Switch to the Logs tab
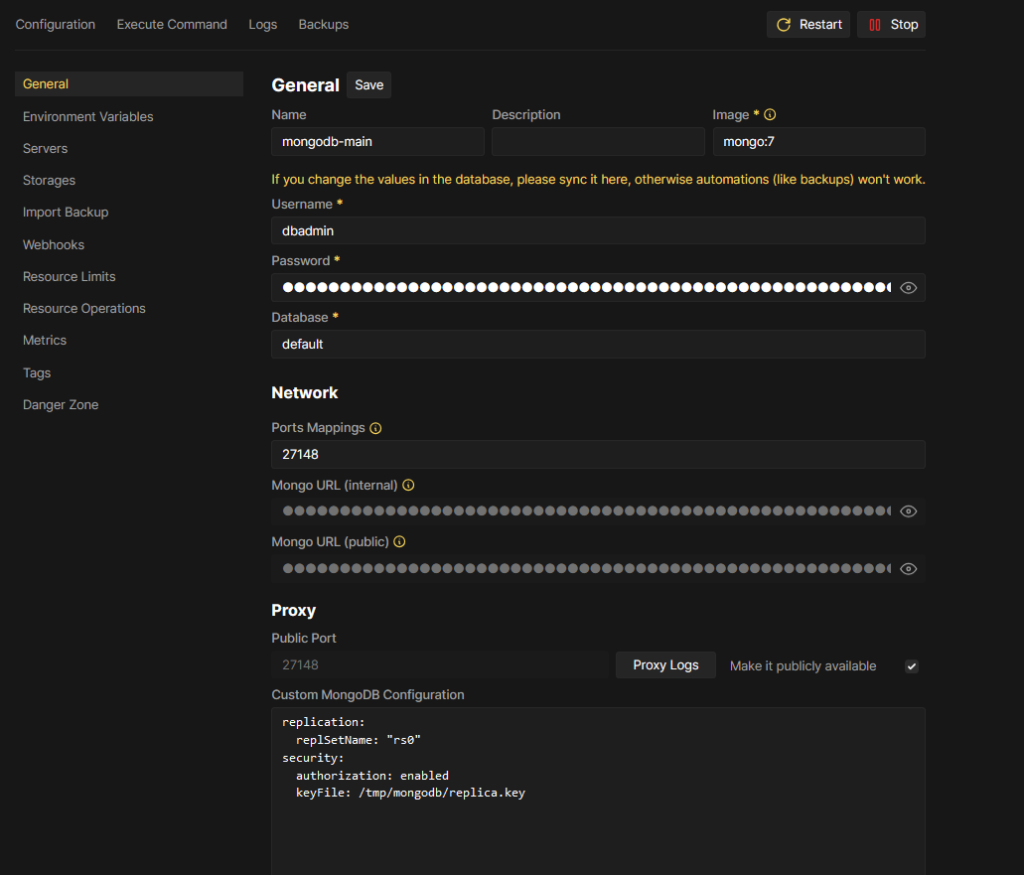Viewport: 1024px width, 875px height. point(263,24)
